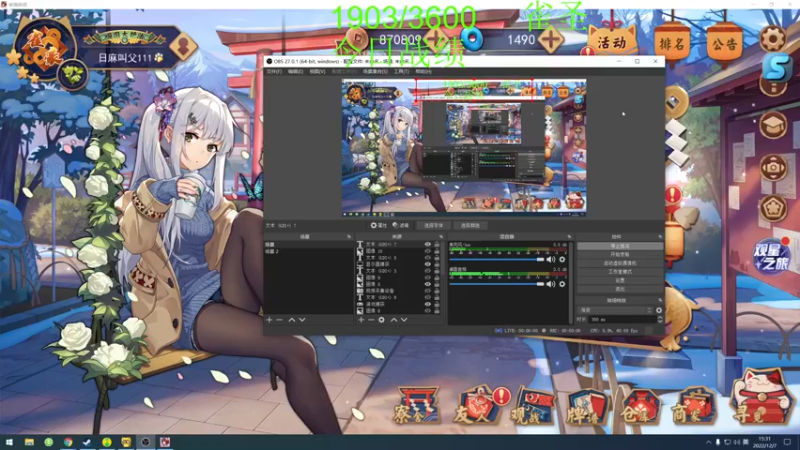The width and height of the screenshot is (800, 450).
Task: Move selected scene up arrow
Action: click(x=292, y=320)
